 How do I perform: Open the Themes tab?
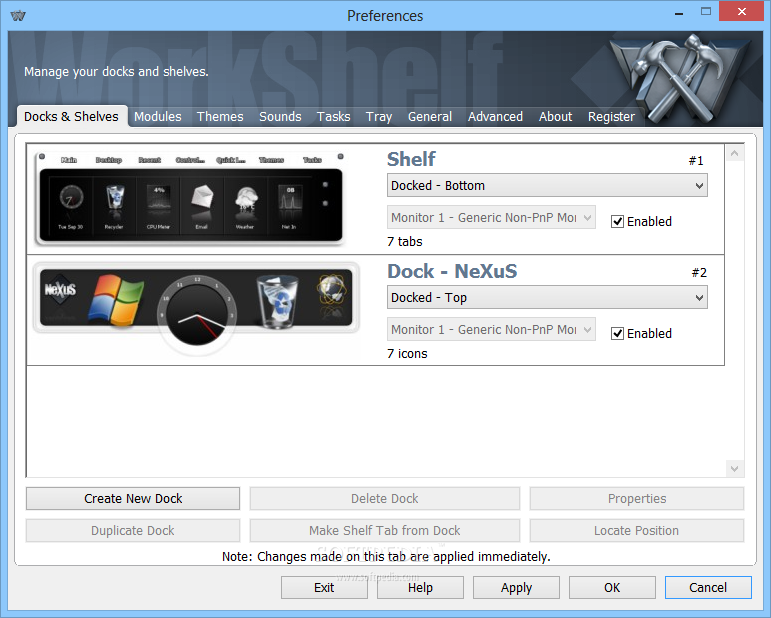pos(220,117)
